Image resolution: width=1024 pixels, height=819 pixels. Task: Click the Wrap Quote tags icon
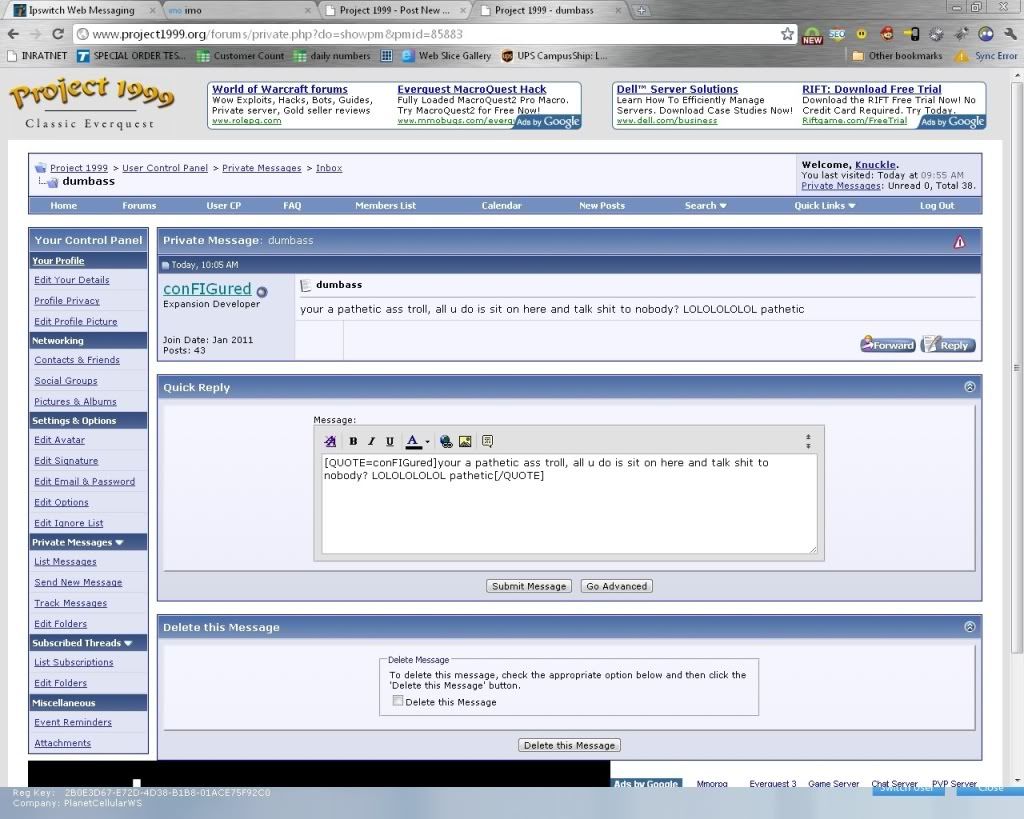pyautogui.click(x=487, y=442)
